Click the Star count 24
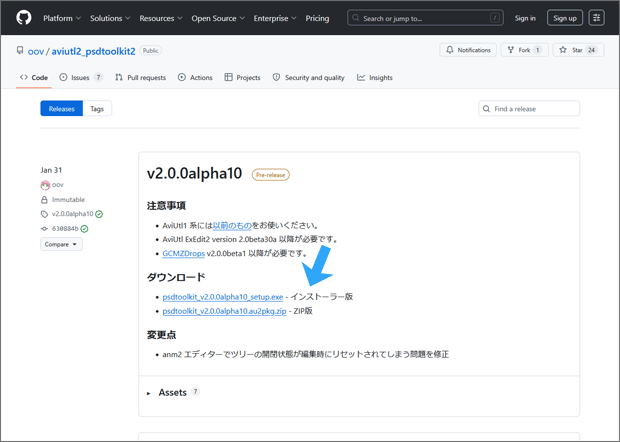 (x=591, y=50)
